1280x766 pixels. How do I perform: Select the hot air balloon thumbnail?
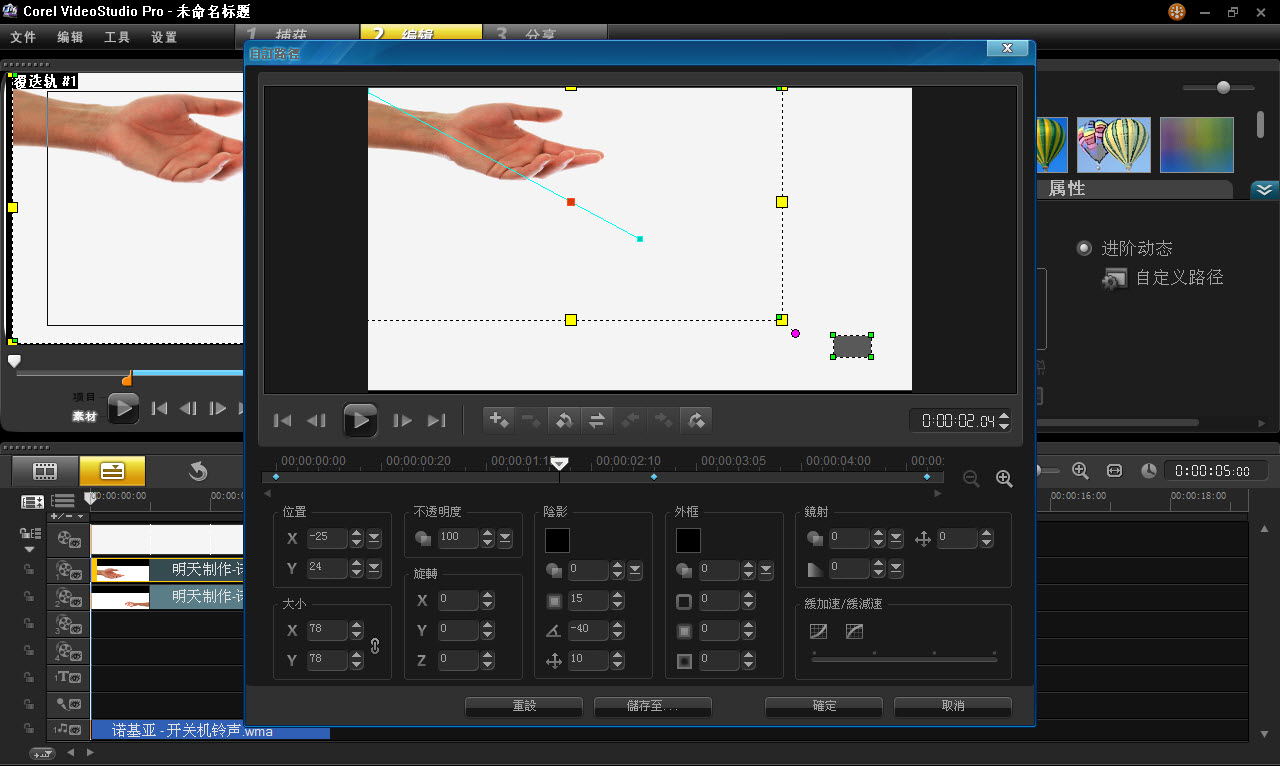point(1114,145)
